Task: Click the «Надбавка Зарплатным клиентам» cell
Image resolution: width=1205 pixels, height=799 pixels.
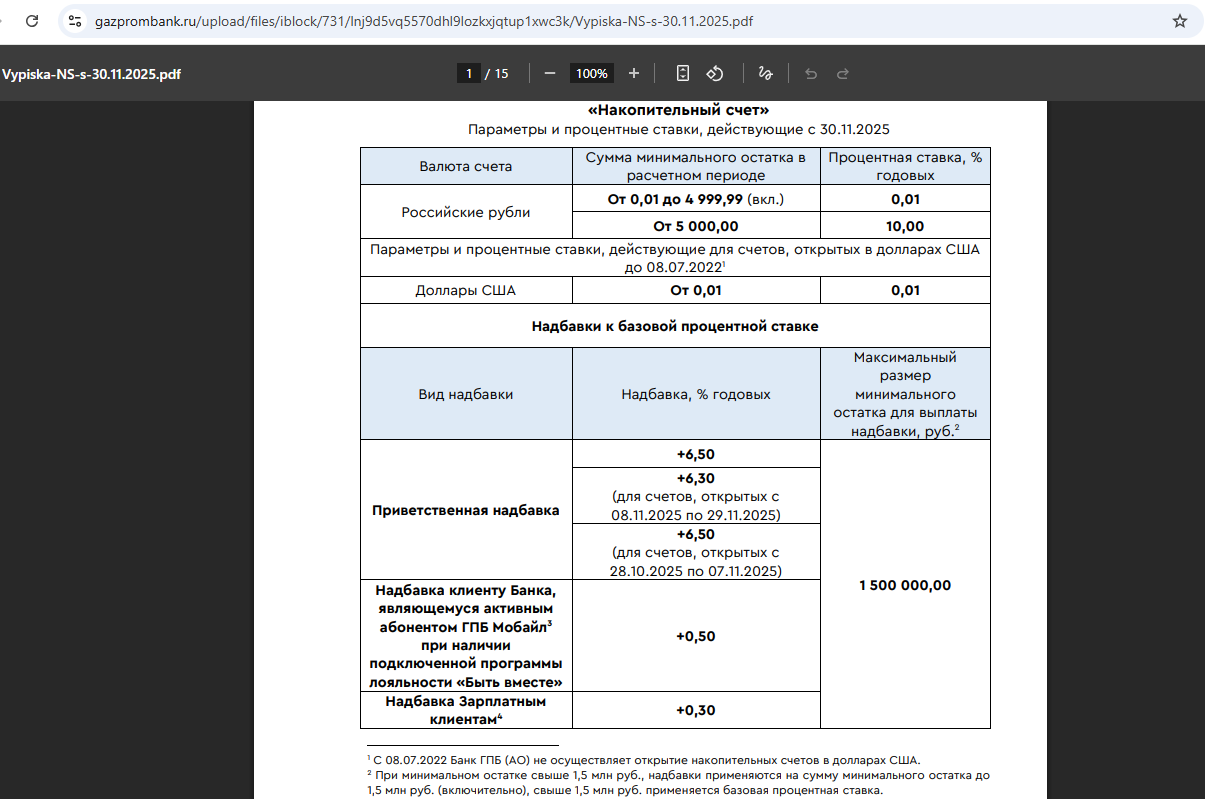Action: coord(465,710)
